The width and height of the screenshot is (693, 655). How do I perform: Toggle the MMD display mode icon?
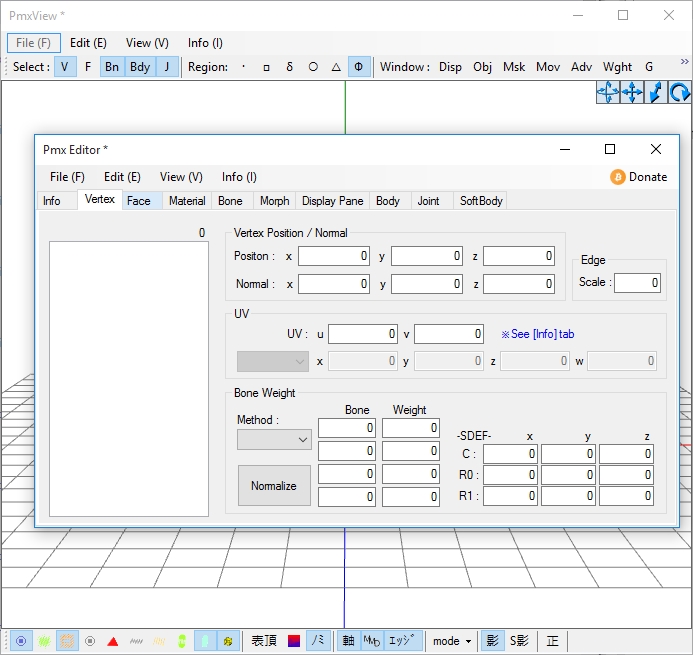[x=372, y=641]
